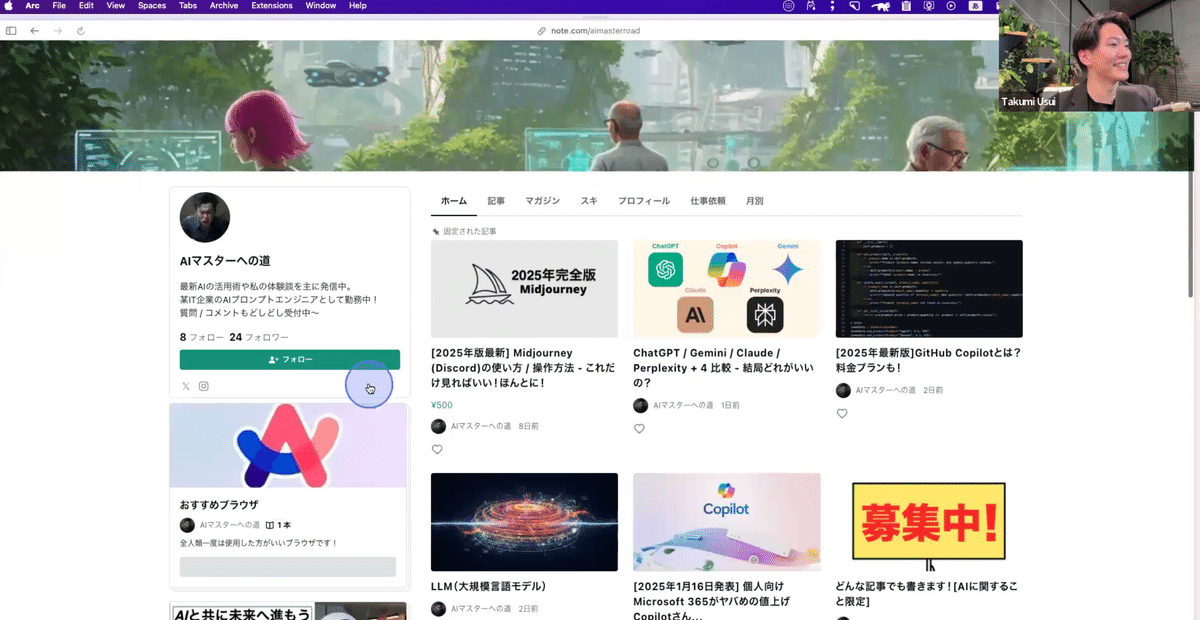1200x620 pixels.
Task: Open the Extensions menu in the menu bar
Action: pos(272,5)
